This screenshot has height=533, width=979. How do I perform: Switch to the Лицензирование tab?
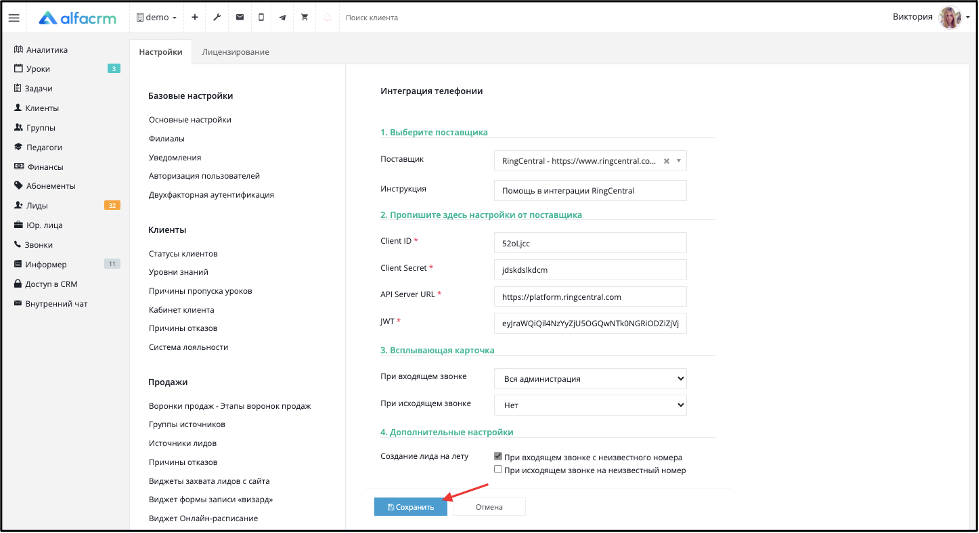(235, 52)
